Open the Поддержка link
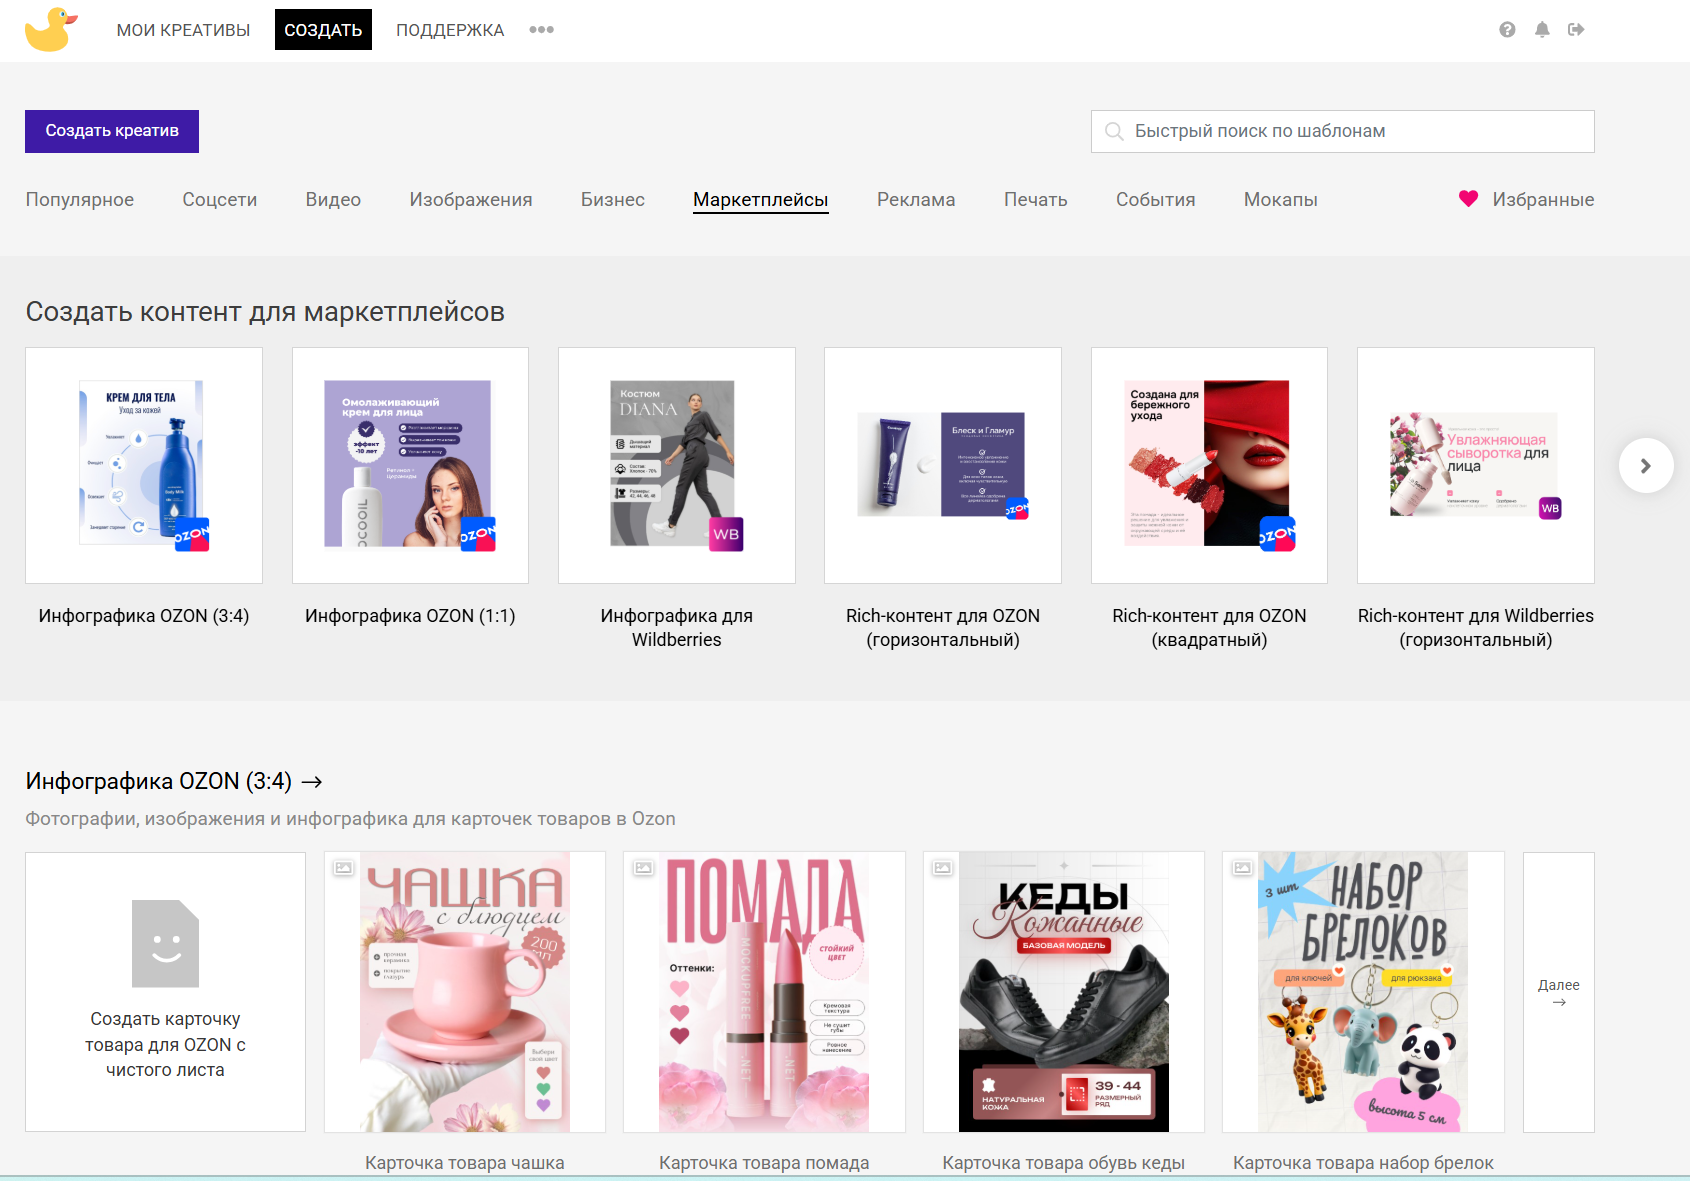Viewport: 1690px width, 1181px height. click(450, 30)
